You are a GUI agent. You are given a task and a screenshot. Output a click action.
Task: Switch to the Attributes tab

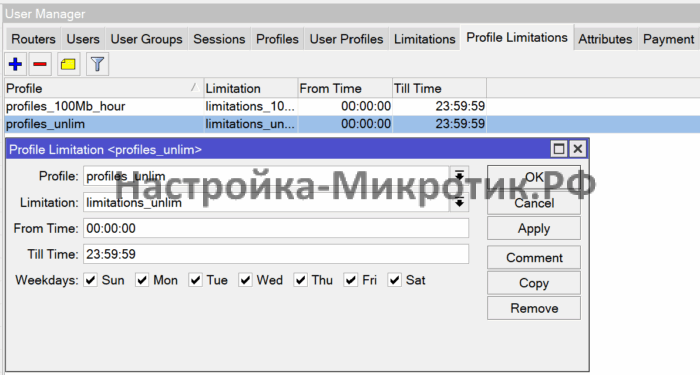tap(605, 39)
